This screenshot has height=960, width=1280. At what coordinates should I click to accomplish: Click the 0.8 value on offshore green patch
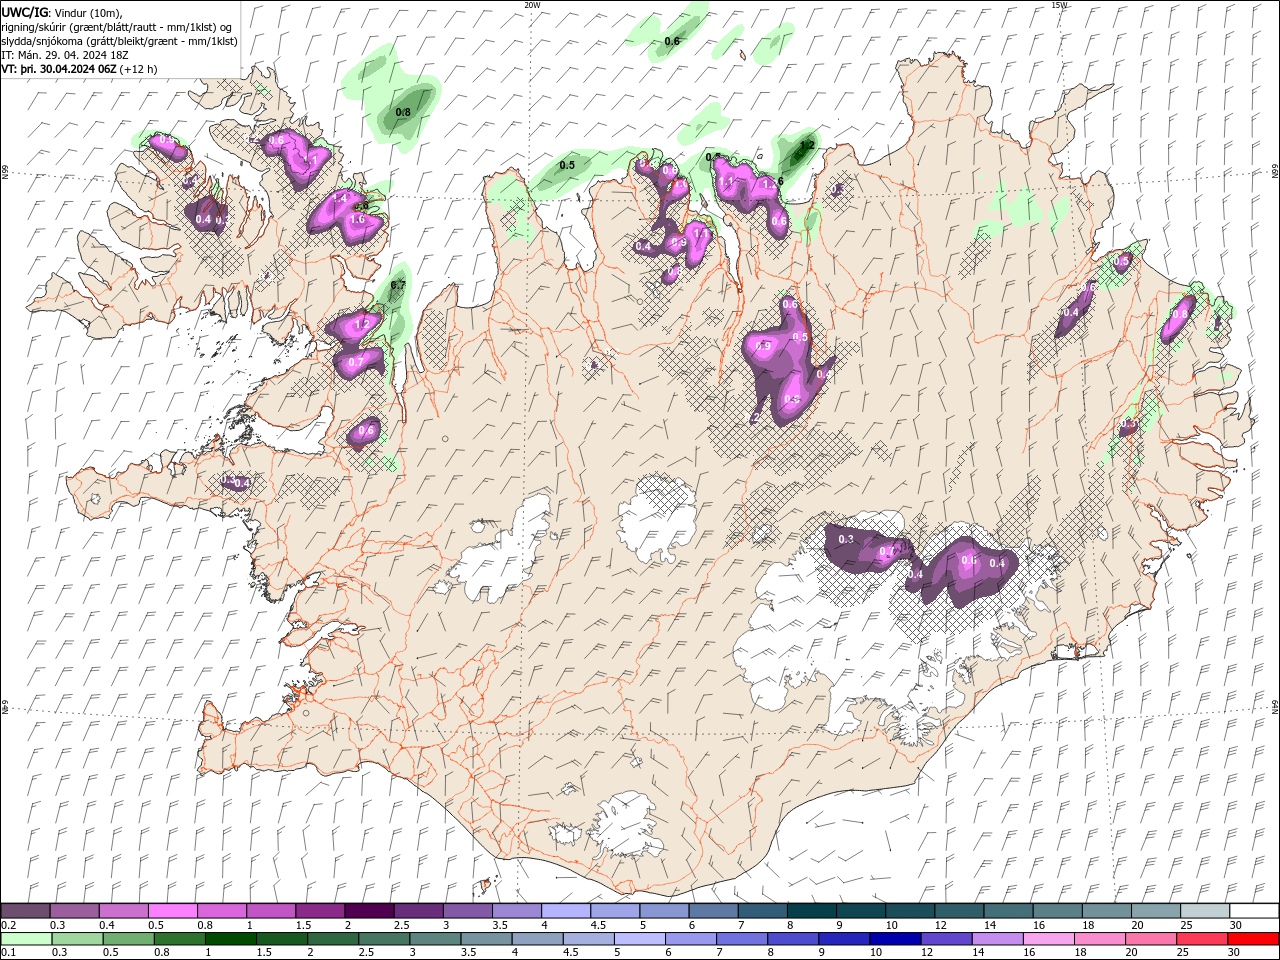point(403,113)
